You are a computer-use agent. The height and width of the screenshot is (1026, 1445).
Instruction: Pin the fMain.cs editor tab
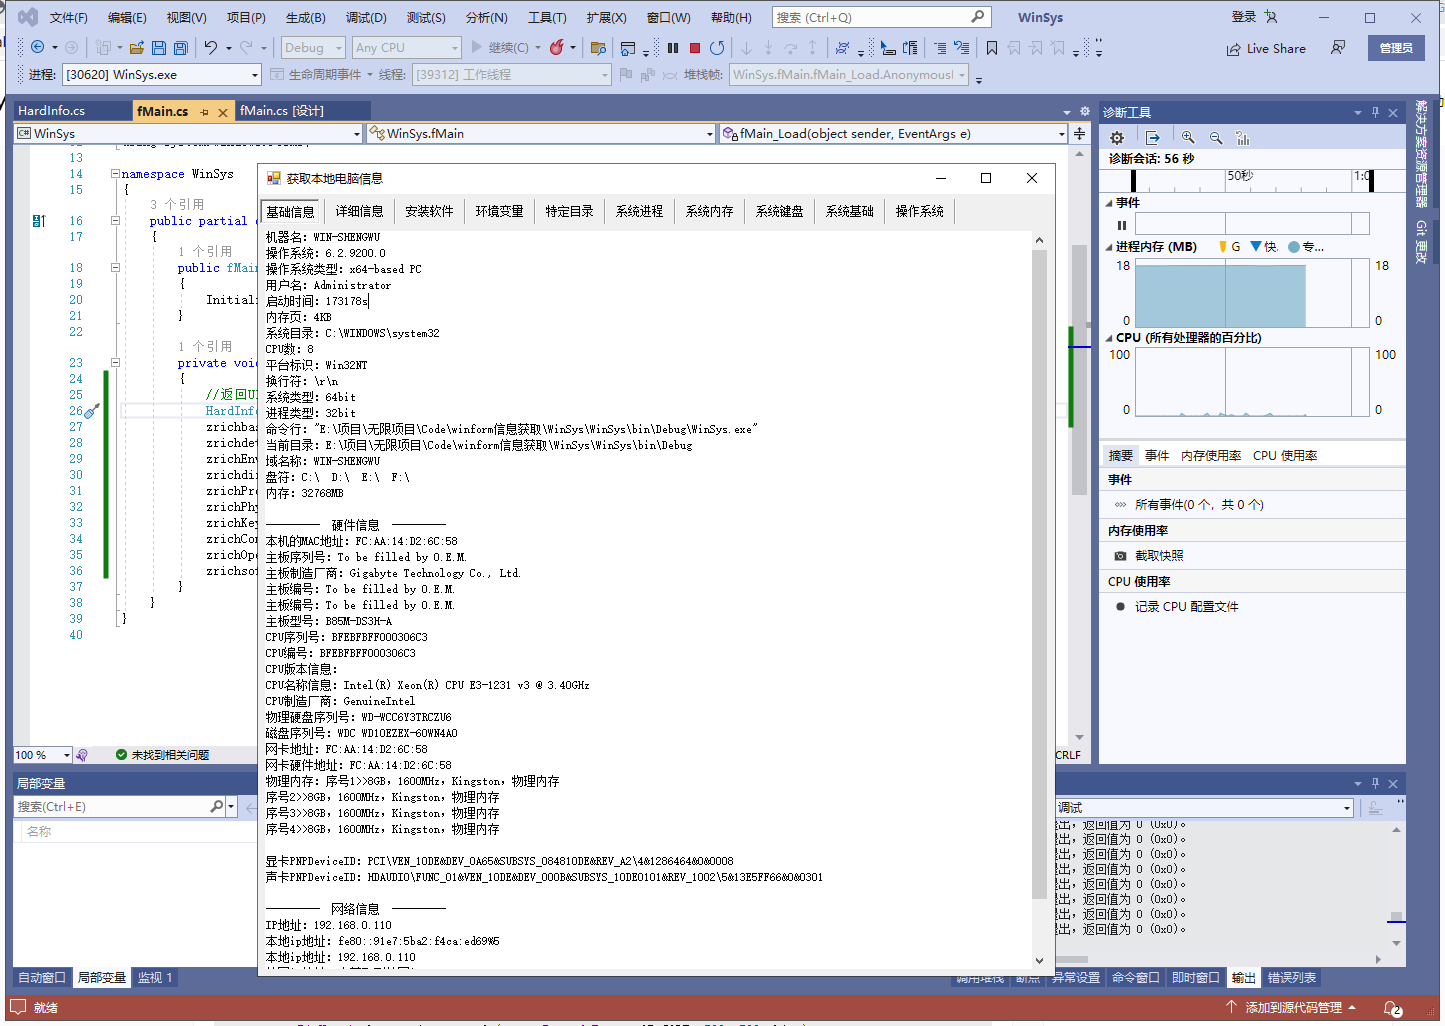click(x=205, y=112)
